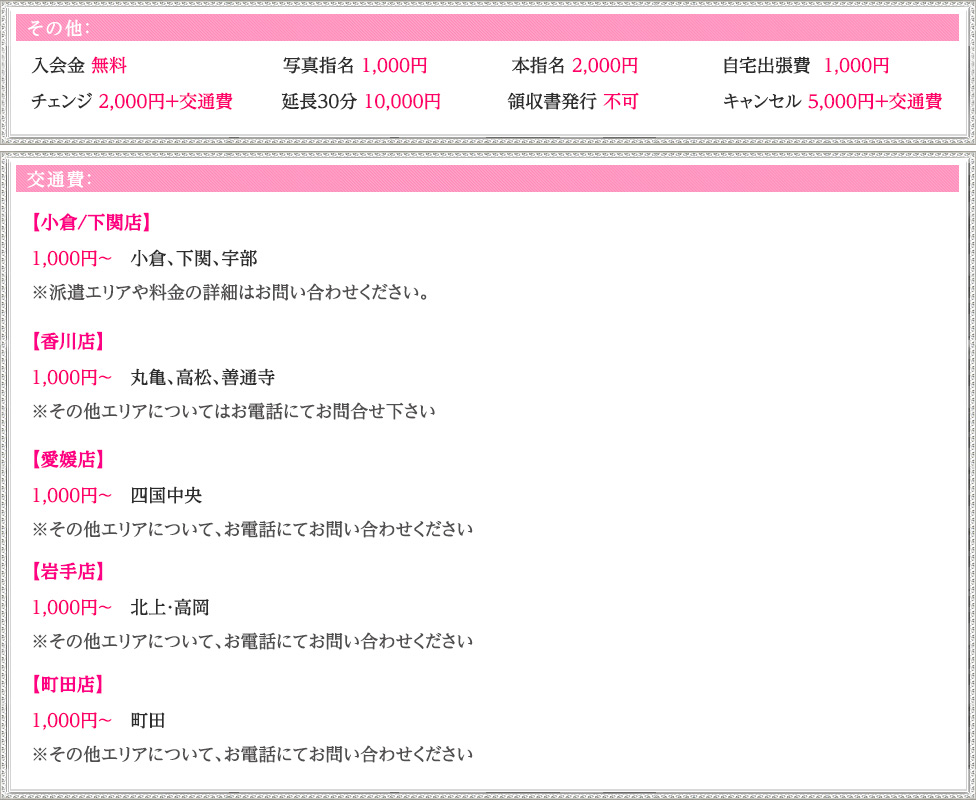Click the 四国中央 area text

click(x=166, y=496)
